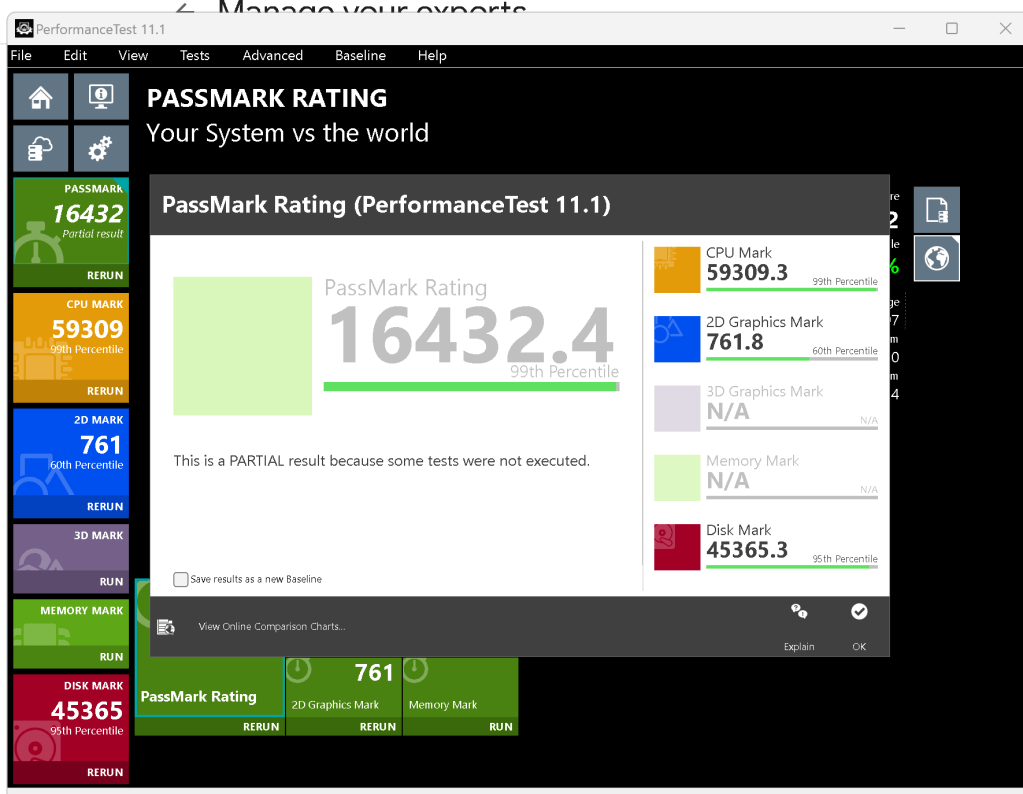
Task: Click the Disk Mark percentile bar in the dialog
Action: tap(791, 567)
